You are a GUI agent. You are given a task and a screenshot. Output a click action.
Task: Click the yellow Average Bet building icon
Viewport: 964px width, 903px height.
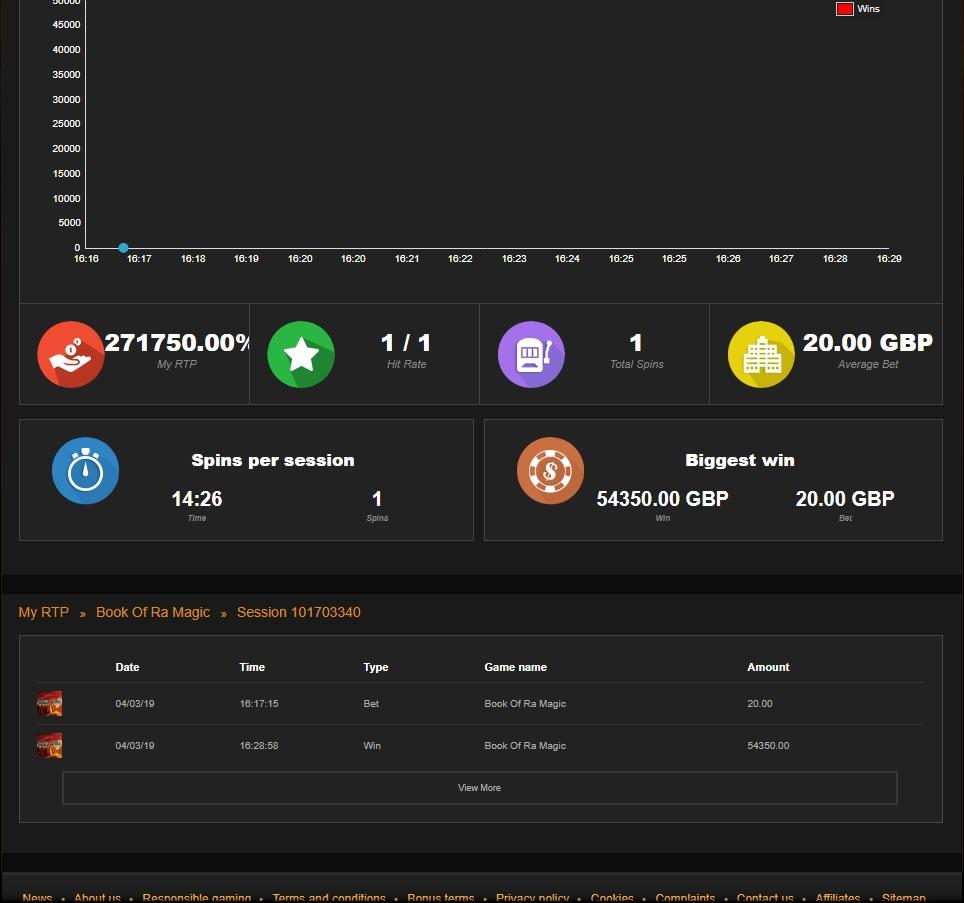761,354
